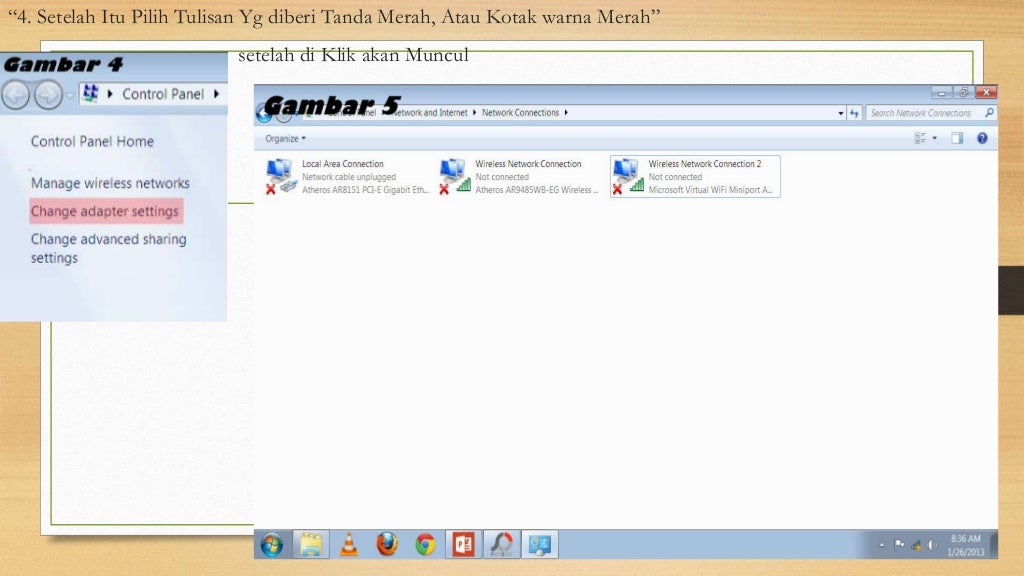Click Control Panel icon in Gambar 4 address bar
This screenshot has height=576, width=1024.
[91, 93]
